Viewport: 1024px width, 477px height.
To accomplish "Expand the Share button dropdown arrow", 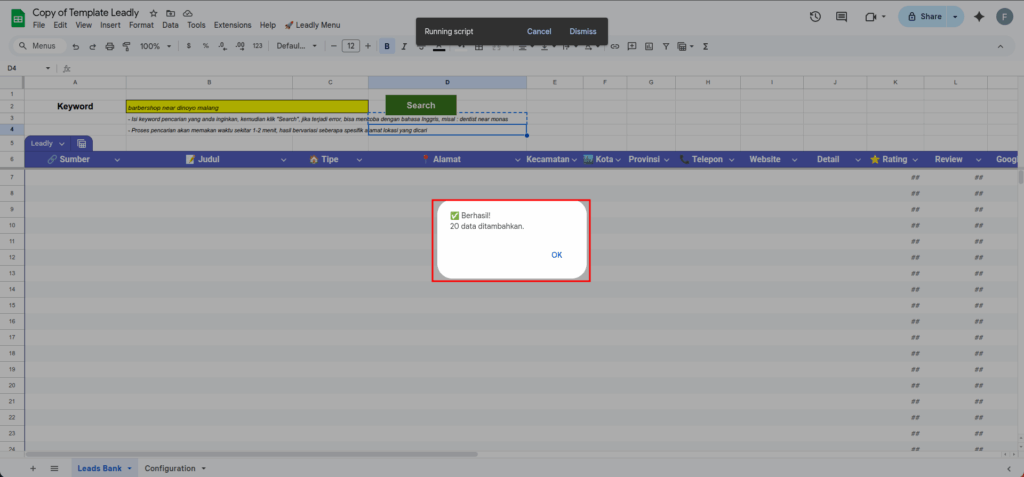I will point(954,17).
